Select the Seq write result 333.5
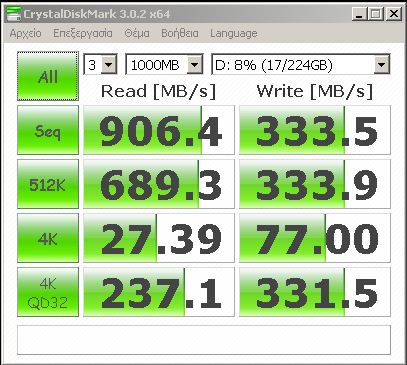407x365 pixels. click(315, 130)
